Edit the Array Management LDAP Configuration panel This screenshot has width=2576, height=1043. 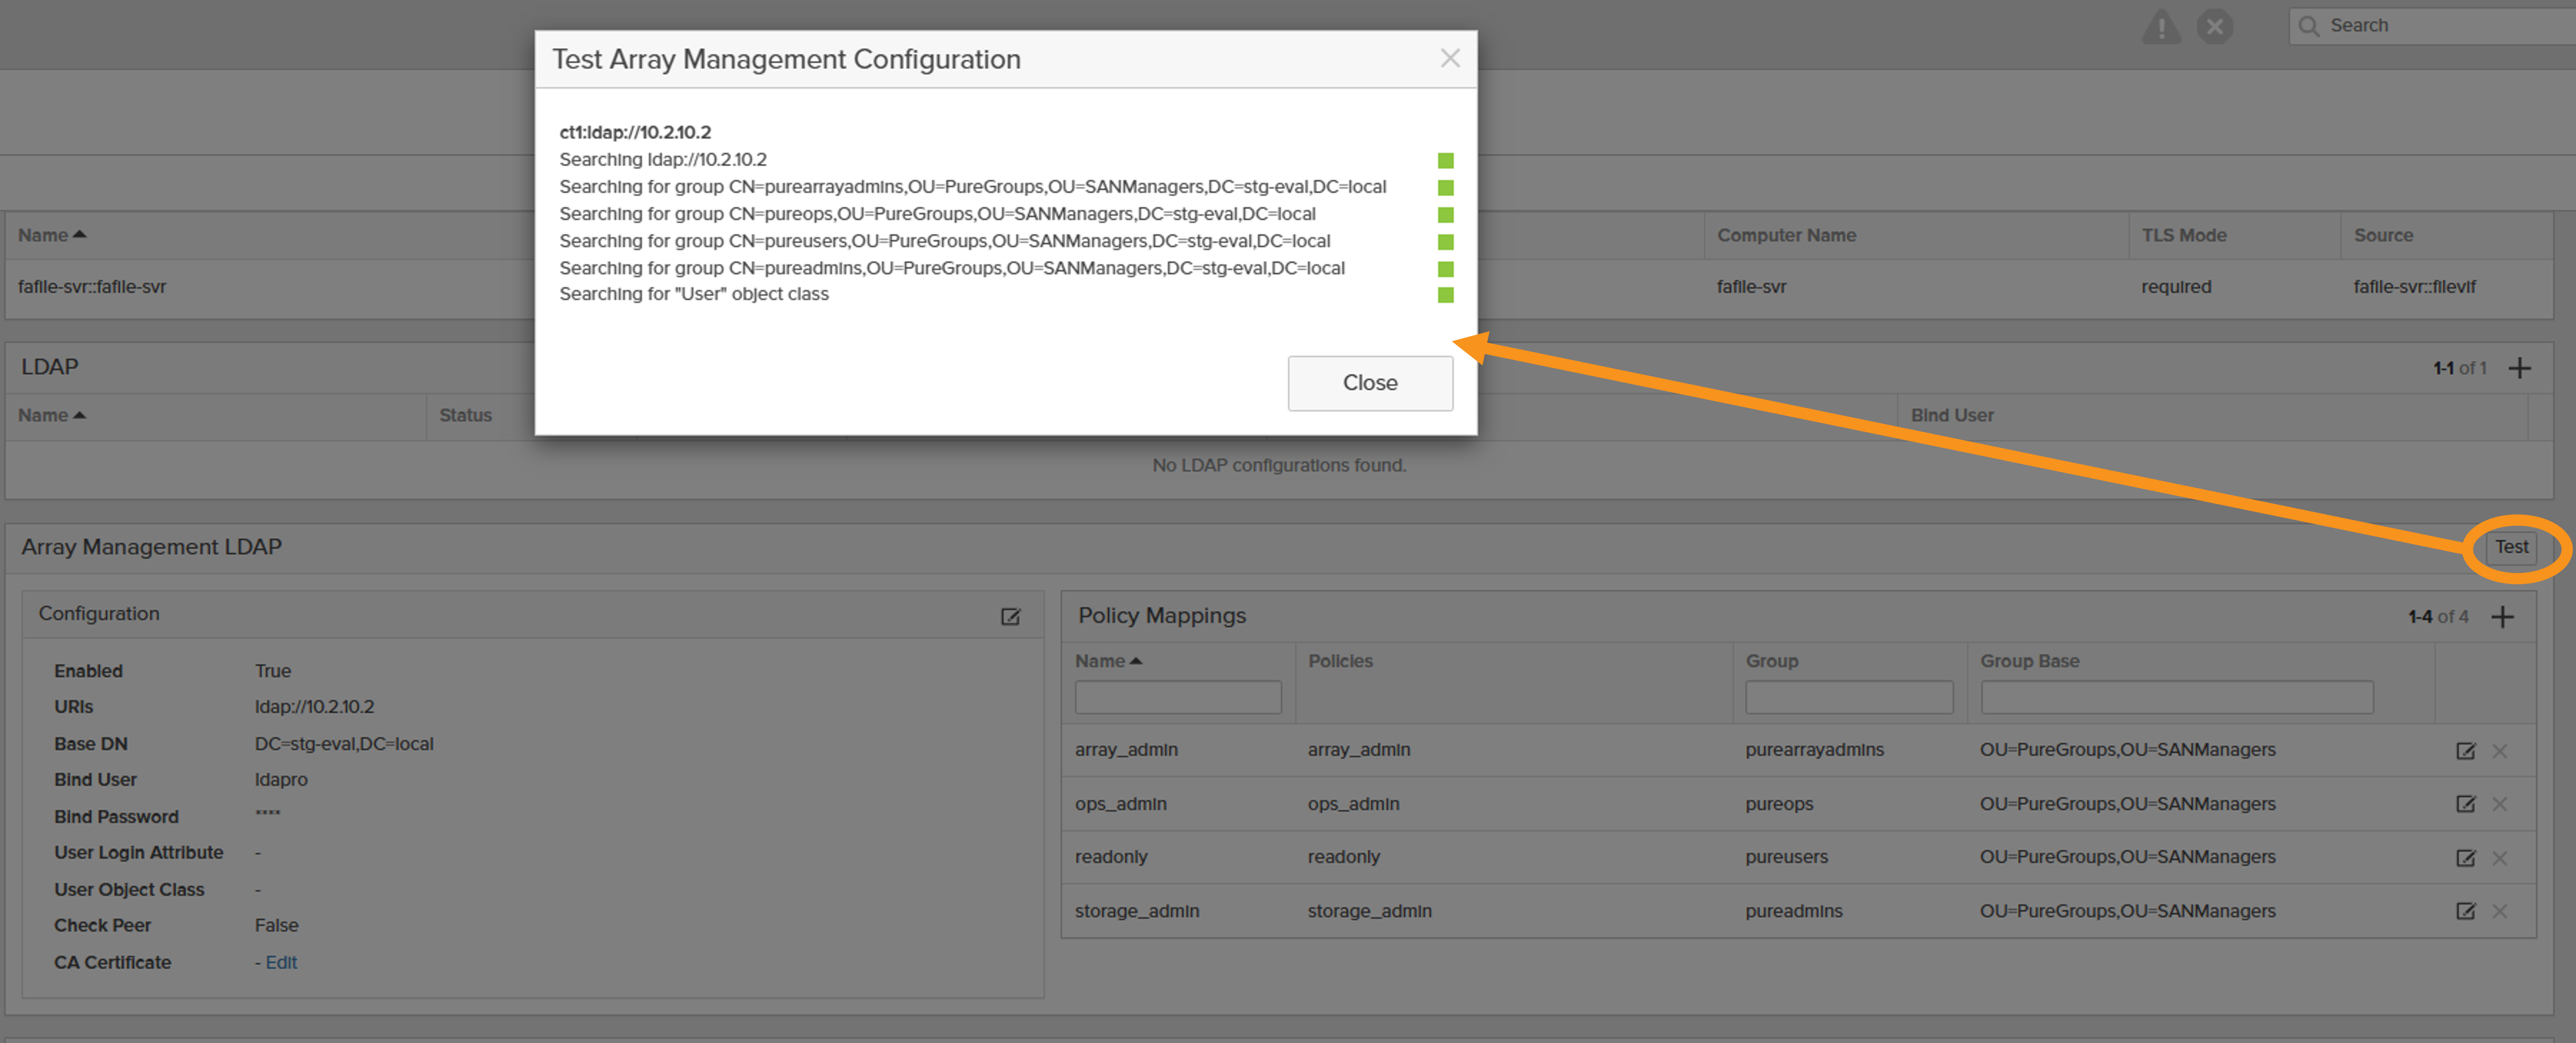(x=1011, y=617)
